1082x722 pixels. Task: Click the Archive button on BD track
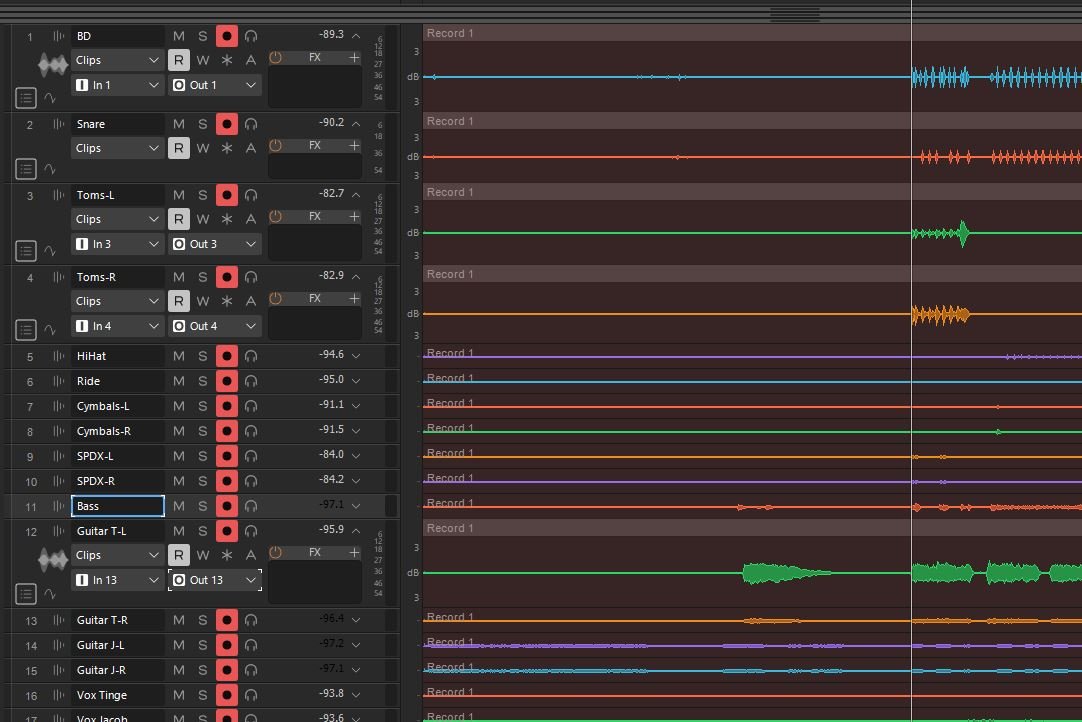(x=250, y=60)
